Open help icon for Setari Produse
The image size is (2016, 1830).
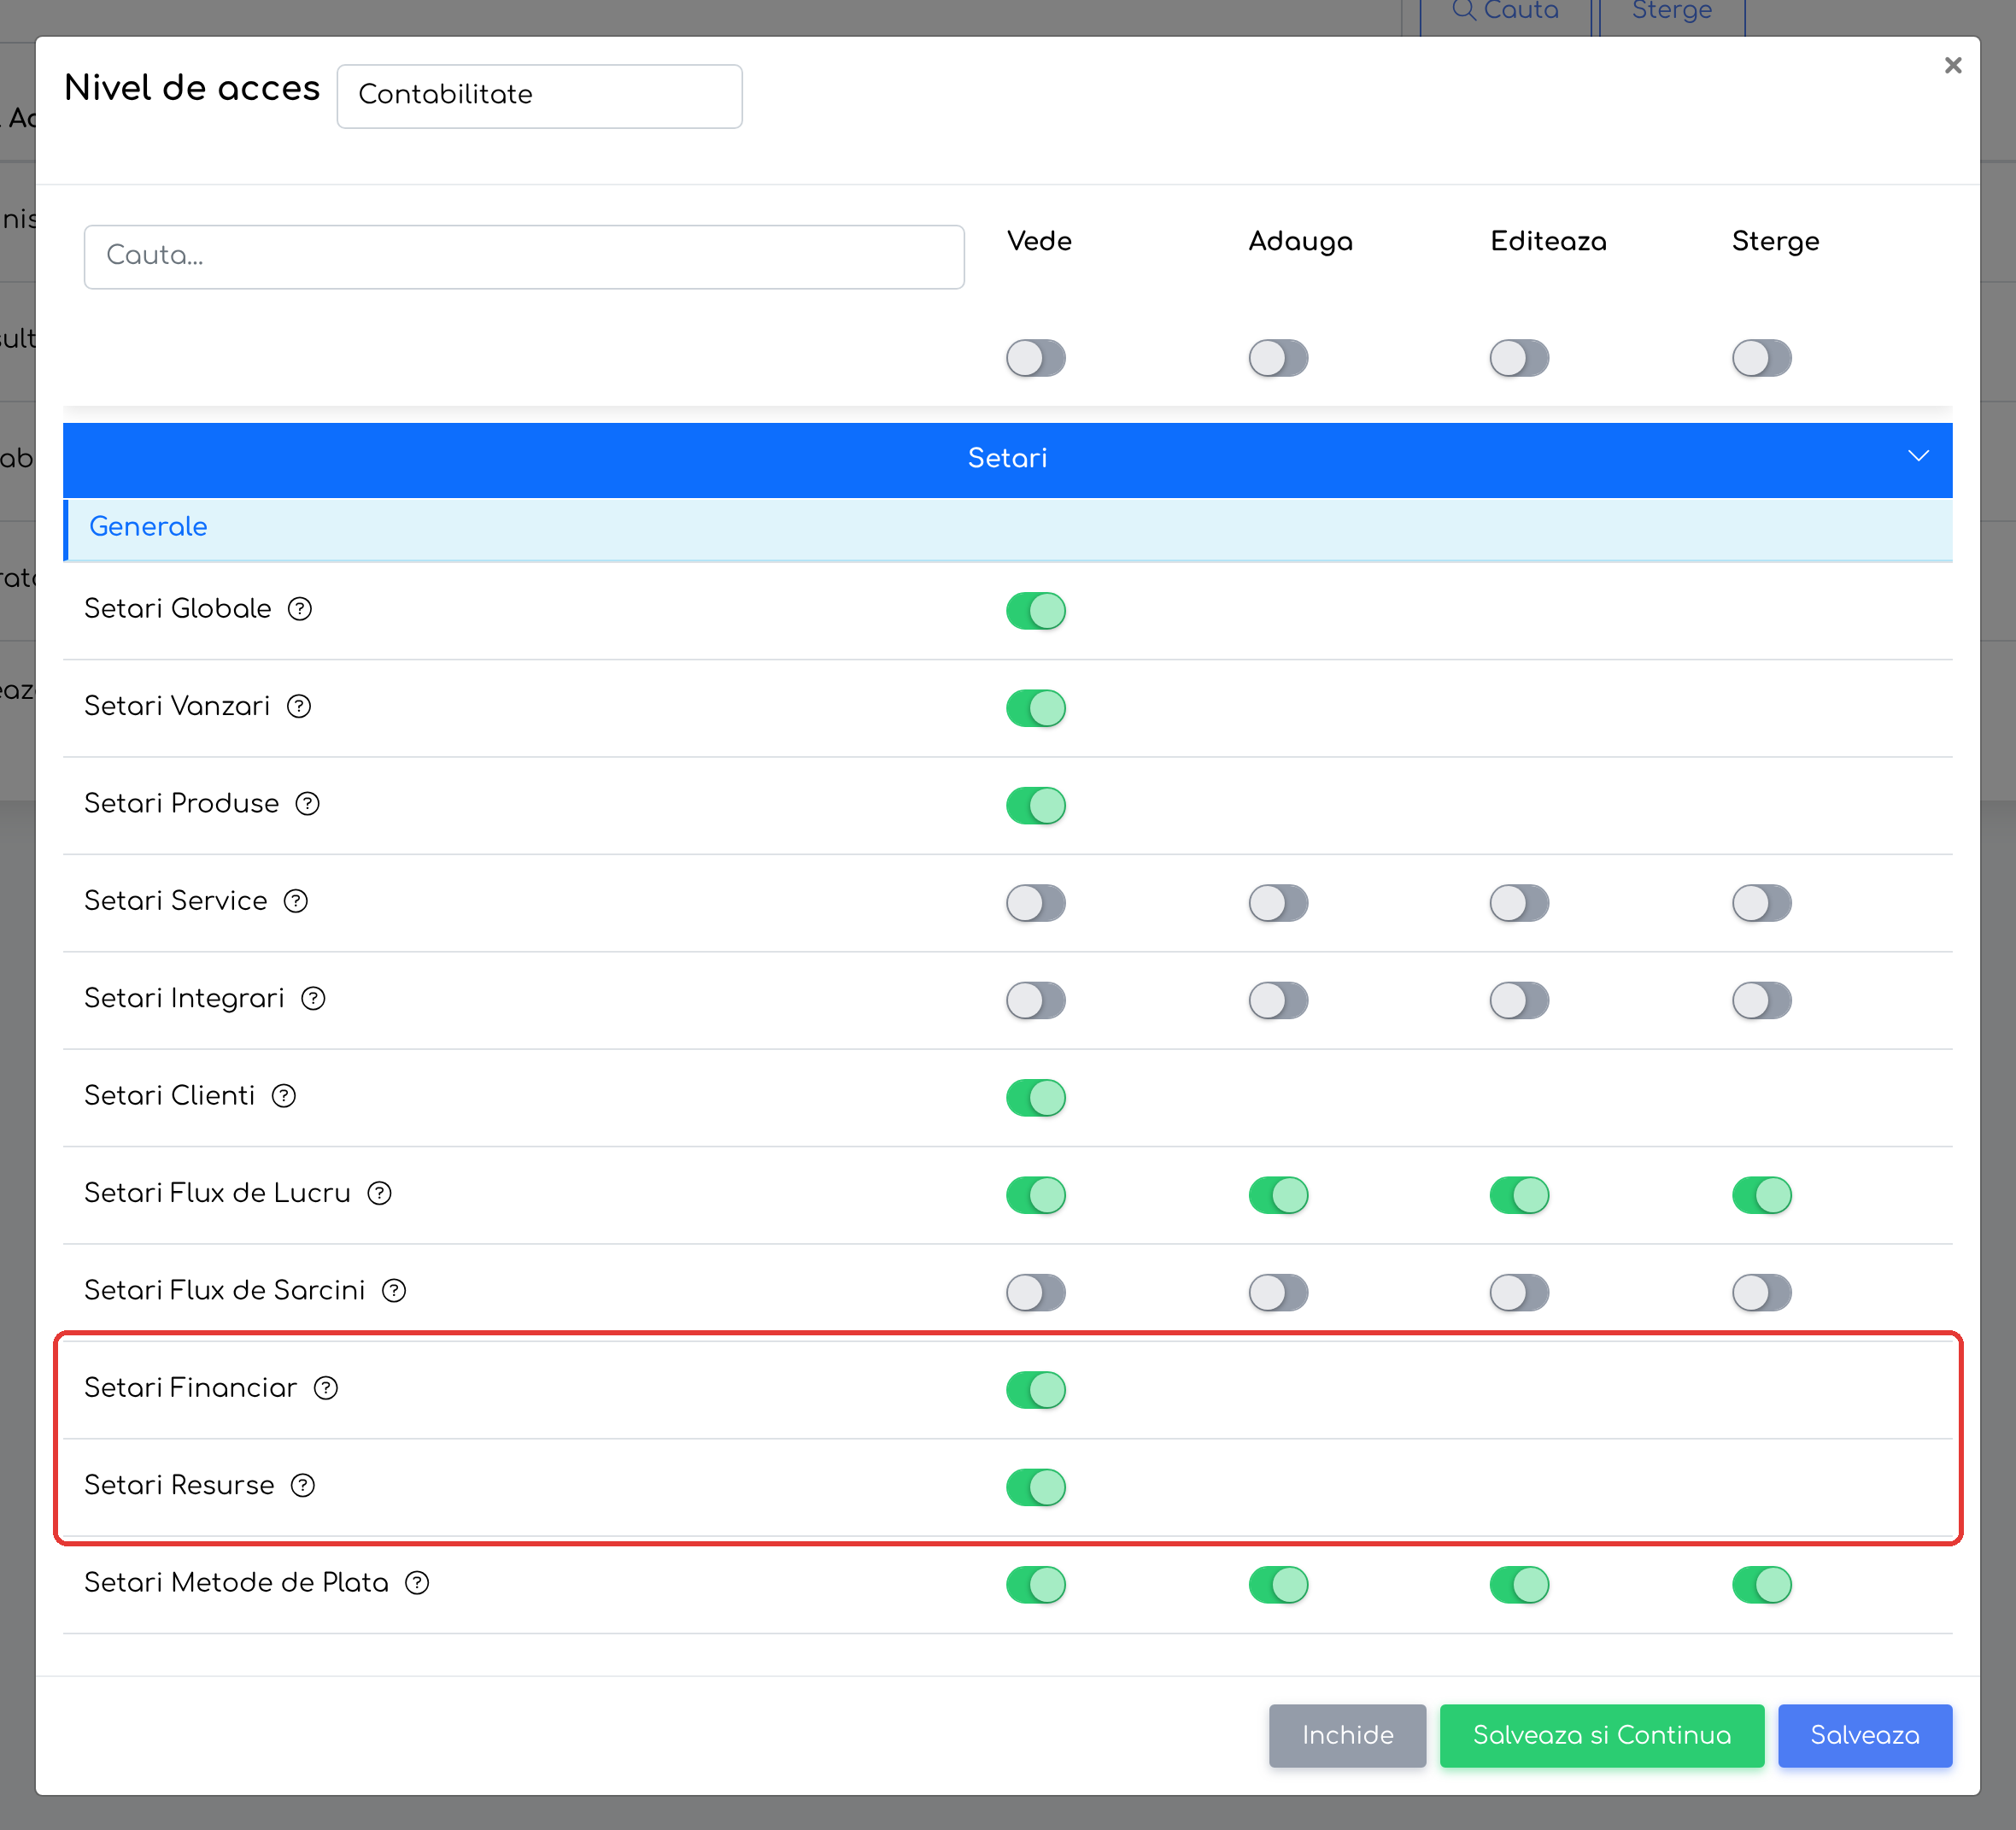pos(308,804)
